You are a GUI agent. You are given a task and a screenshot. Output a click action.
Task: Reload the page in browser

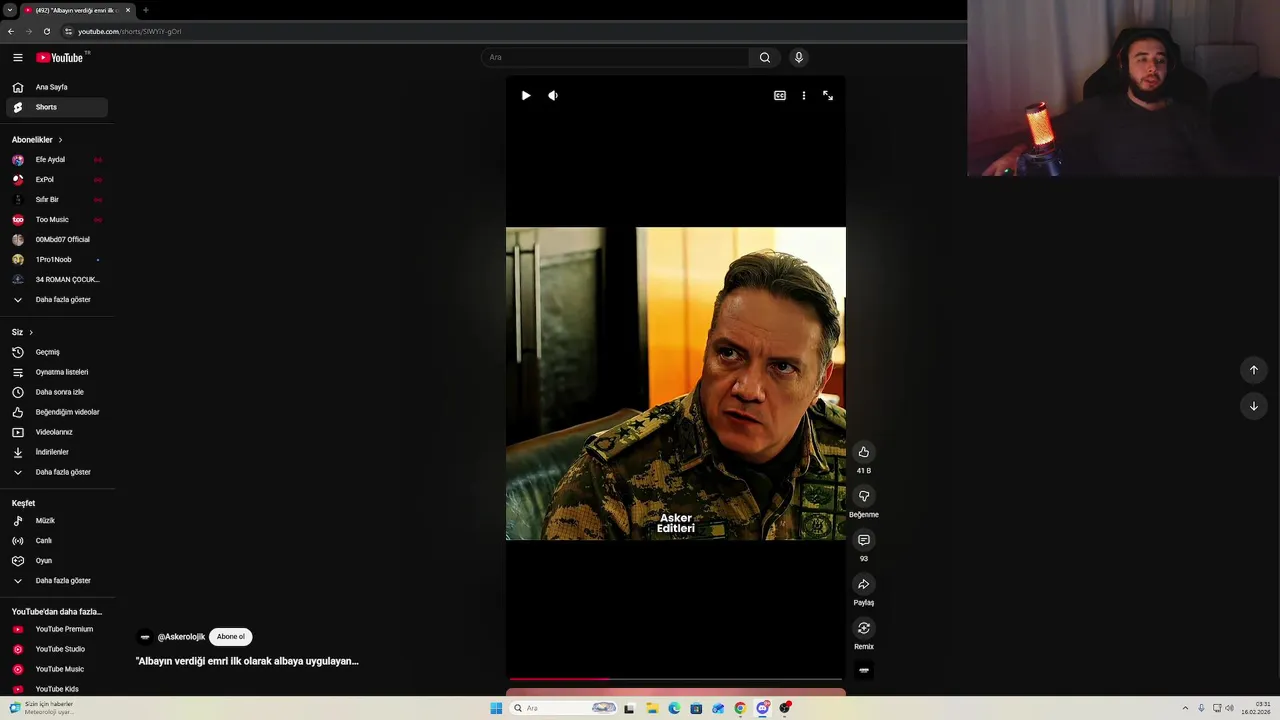point(46,31)
